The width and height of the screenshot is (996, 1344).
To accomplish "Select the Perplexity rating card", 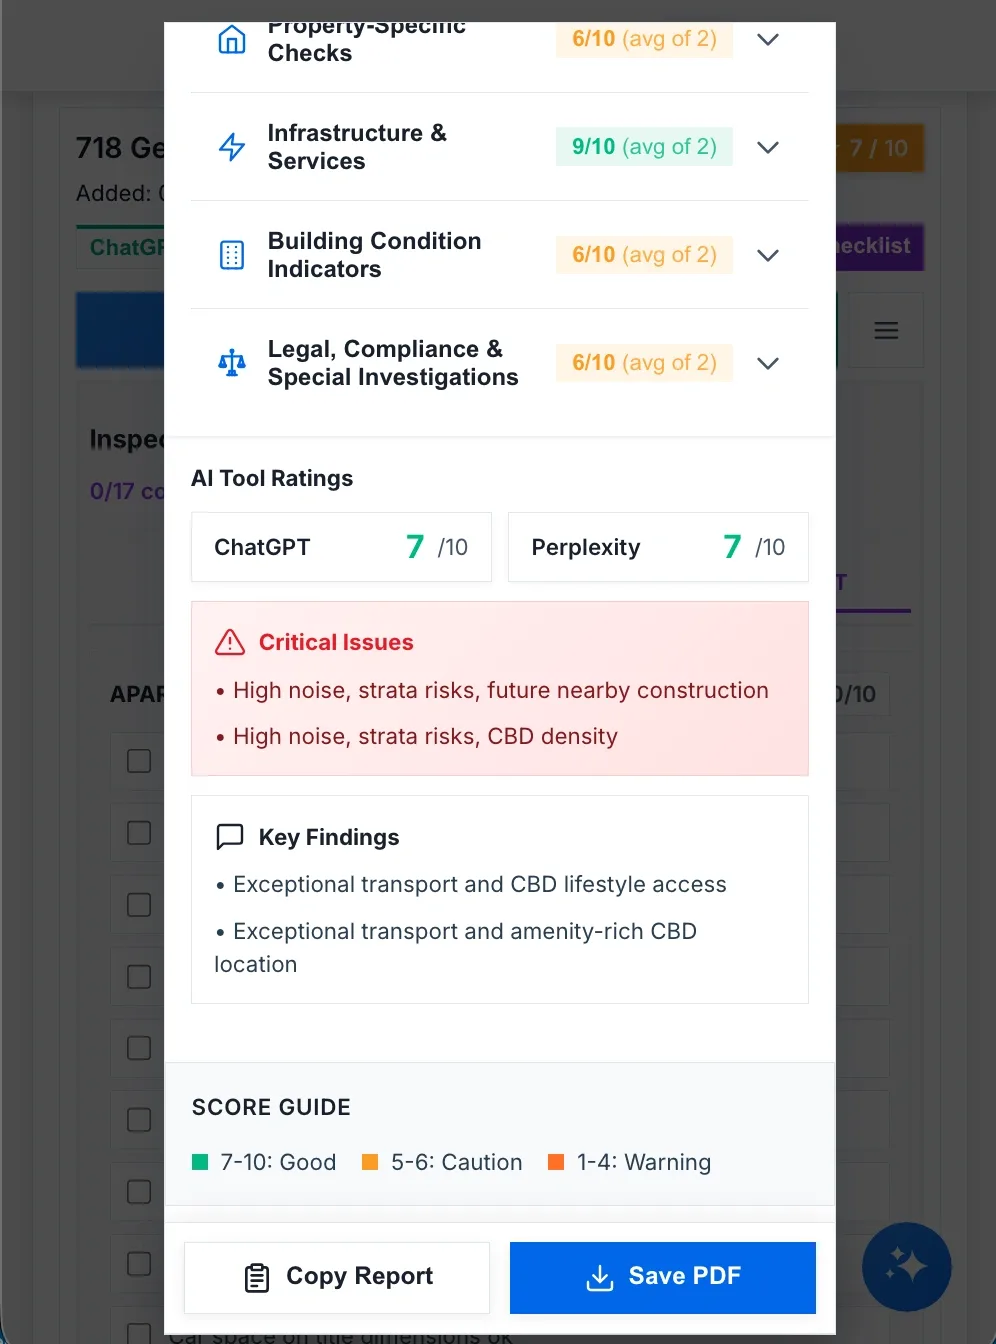I will pos(658,547).
